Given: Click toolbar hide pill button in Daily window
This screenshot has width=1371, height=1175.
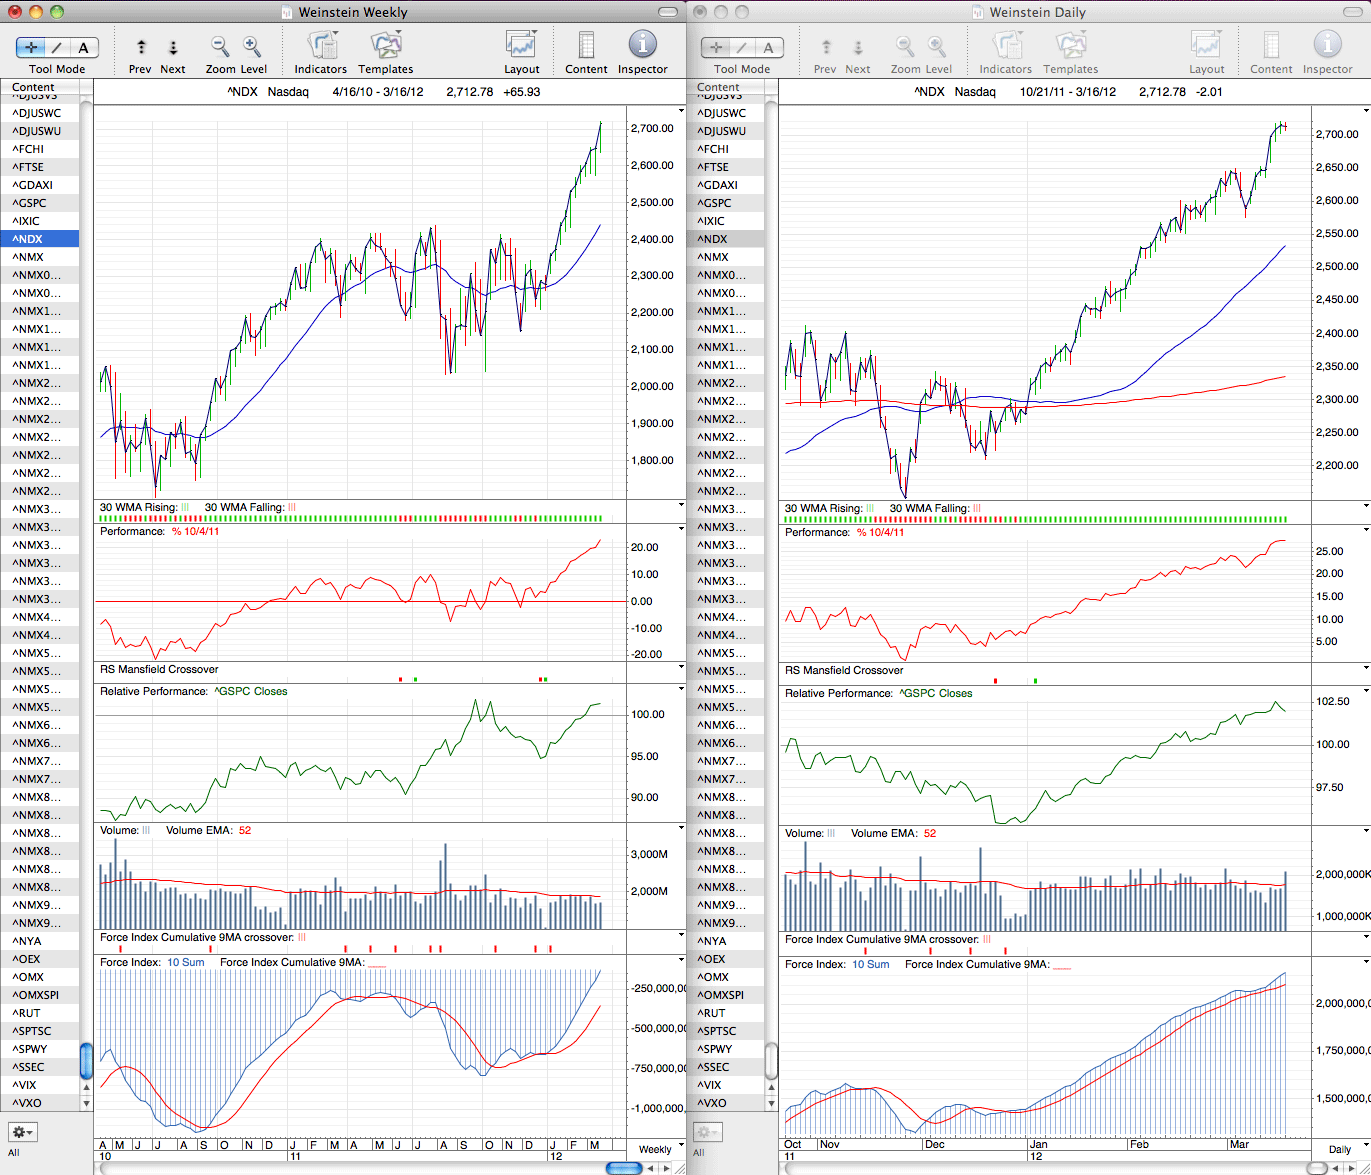Looking at the screenshot, I should pyautogui.click(x=1353, y=12).
